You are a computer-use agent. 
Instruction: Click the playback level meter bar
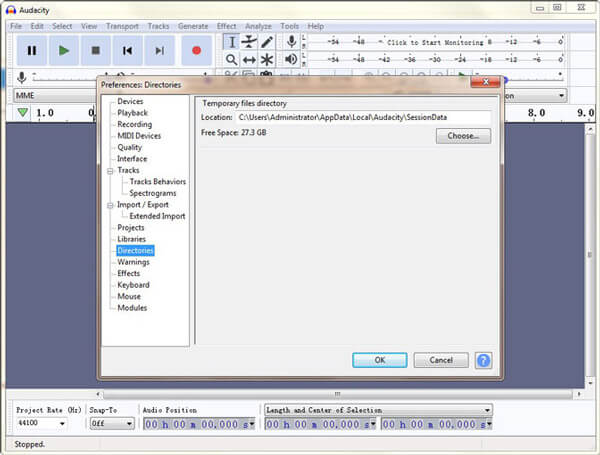point(435,59)
